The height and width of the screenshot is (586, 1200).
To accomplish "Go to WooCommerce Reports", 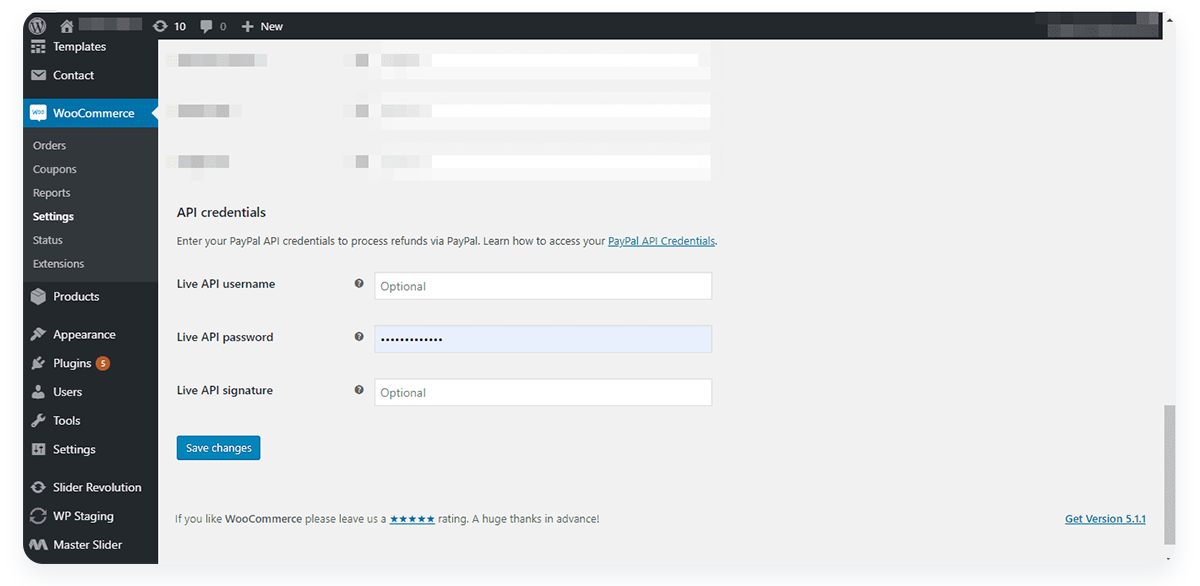I will point(51,193).
